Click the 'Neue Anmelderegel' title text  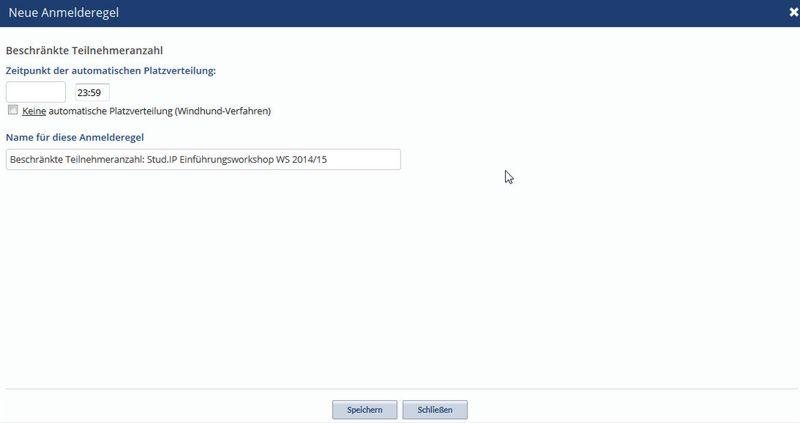[64, 13]
